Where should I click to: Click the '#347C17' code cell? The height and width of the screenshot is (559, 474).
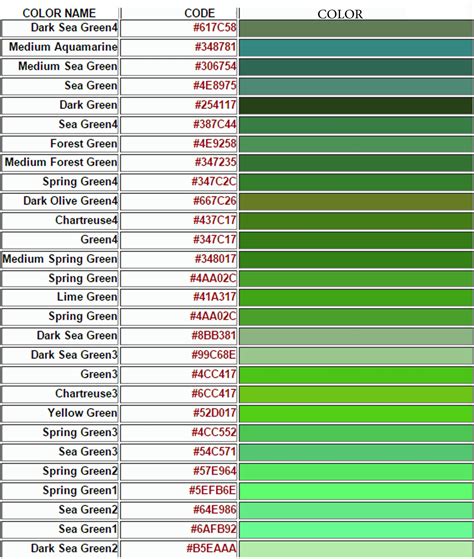click(179, 240)
